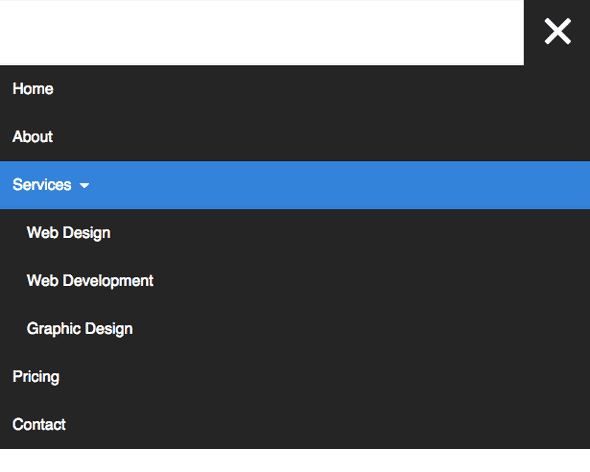The image size is (590, 472).
Task: Click the blue Services row background
Action: point(295,185)
